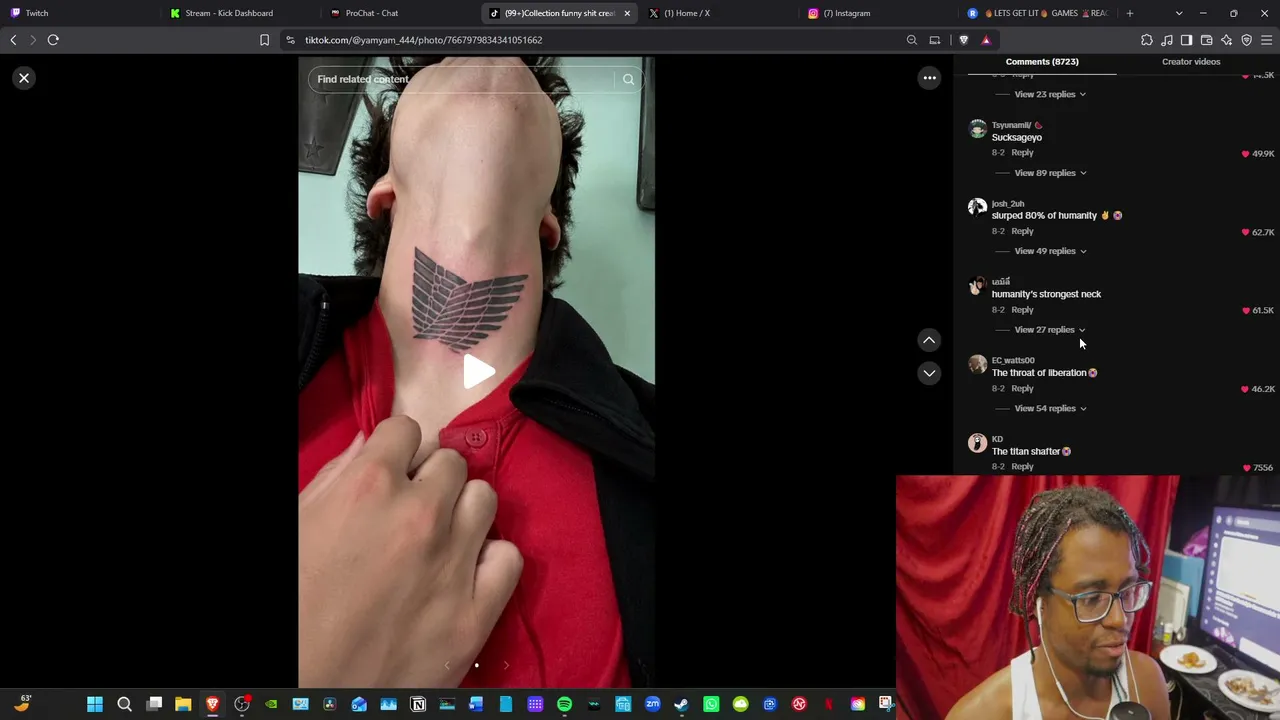The image size is (1280, 720).
Task: Open Task View from the taskbar
Action: coord(154,704)
